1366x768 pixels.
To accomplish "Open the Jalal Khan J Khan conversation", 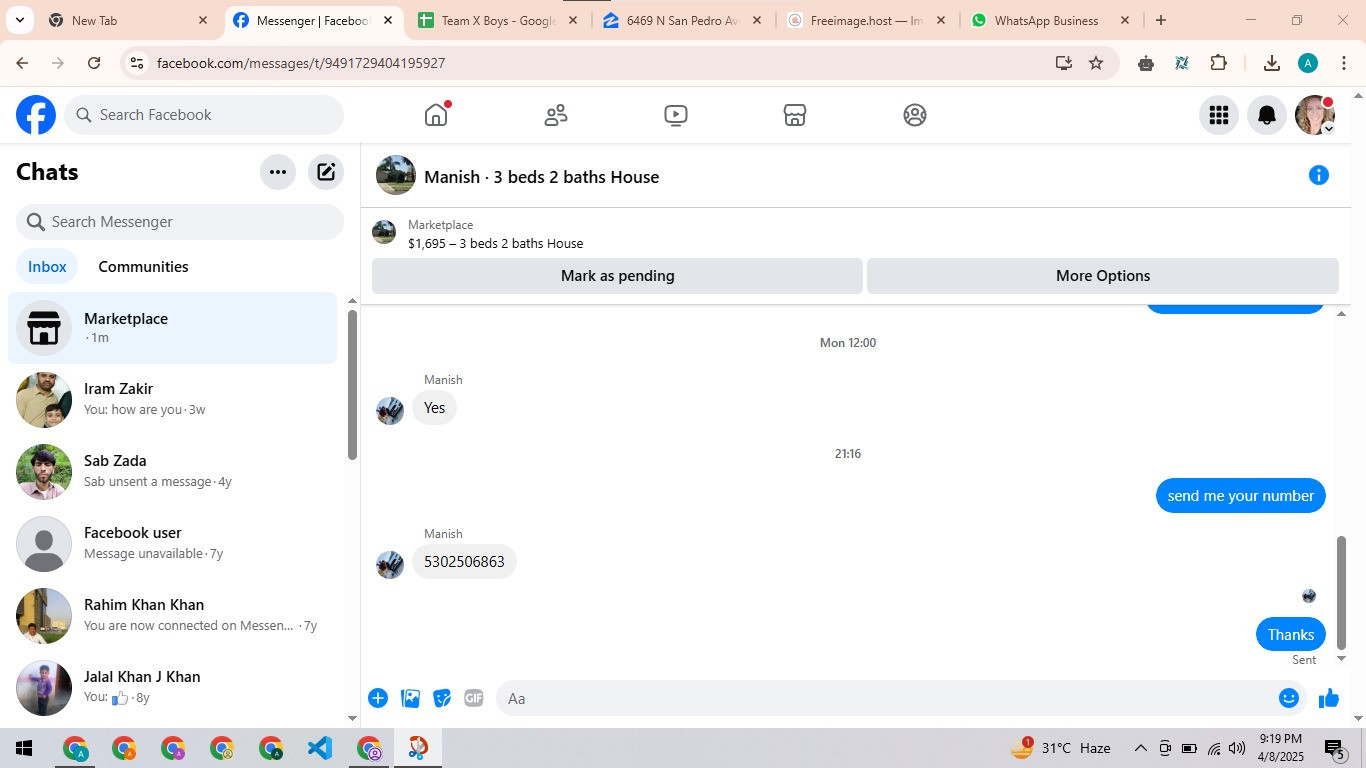I will [x=172, y=688].
